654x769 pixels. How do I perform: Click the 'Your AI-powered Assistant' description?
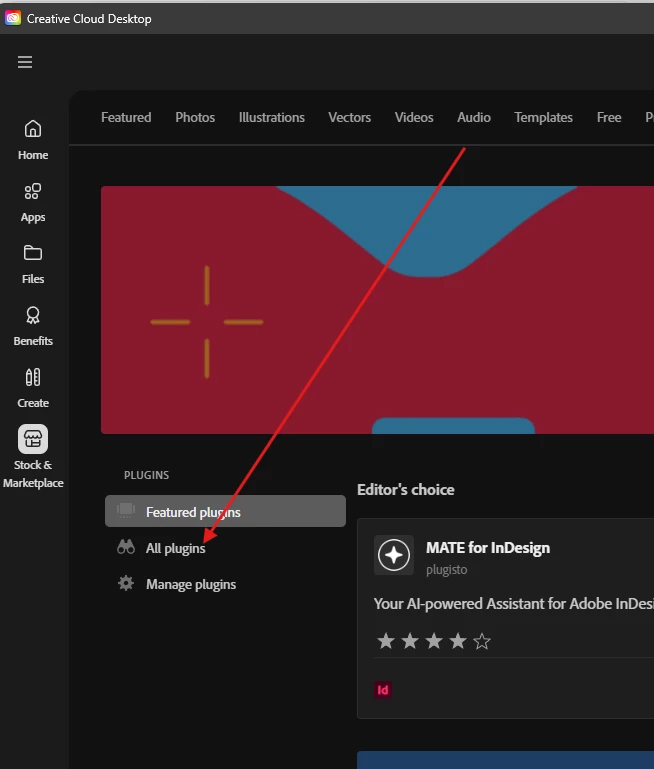(x=514, y=603)
